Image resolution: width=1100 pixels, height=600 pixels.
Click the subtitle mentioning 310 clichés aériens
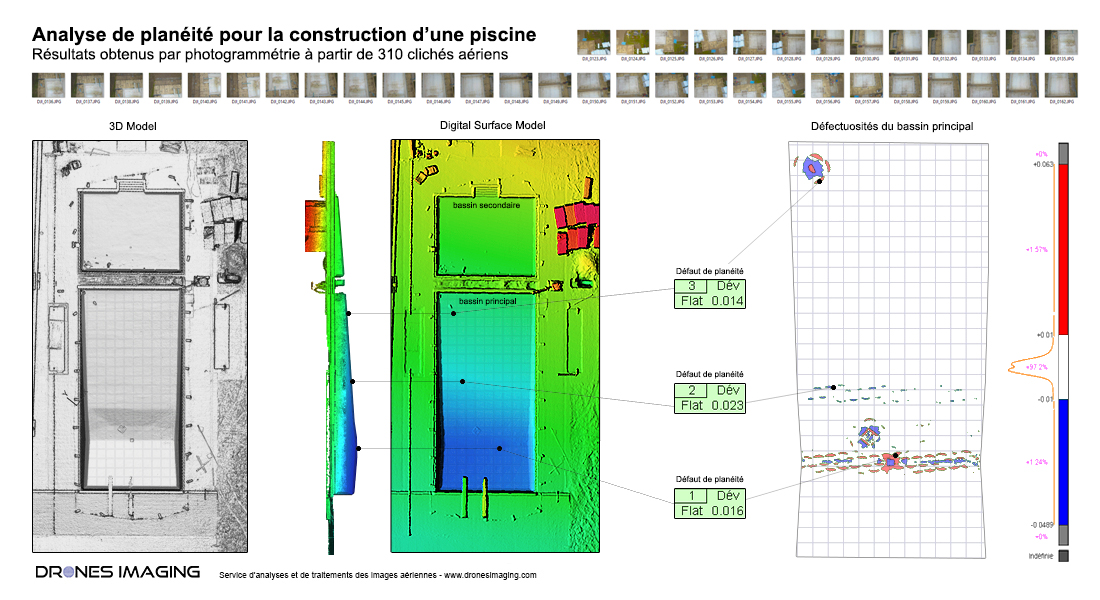tap(270, 55)
